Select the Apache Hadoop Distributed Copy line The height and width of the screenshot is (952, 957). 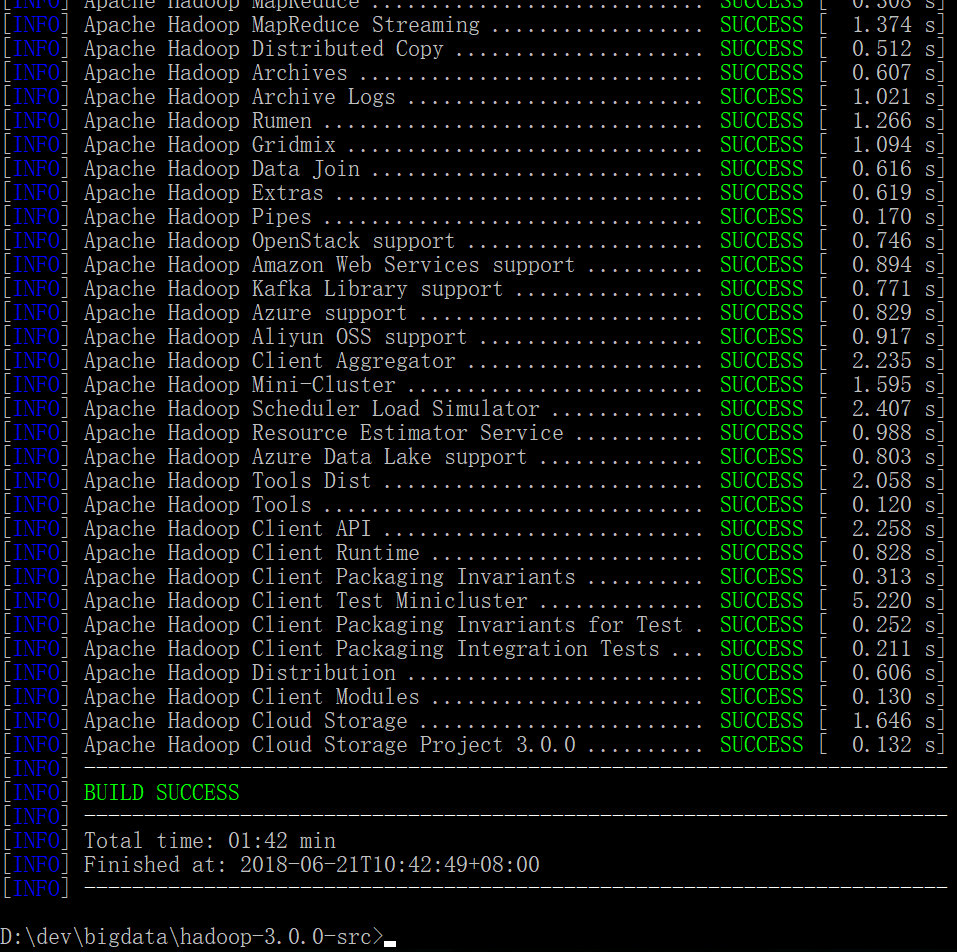(260, 49)
